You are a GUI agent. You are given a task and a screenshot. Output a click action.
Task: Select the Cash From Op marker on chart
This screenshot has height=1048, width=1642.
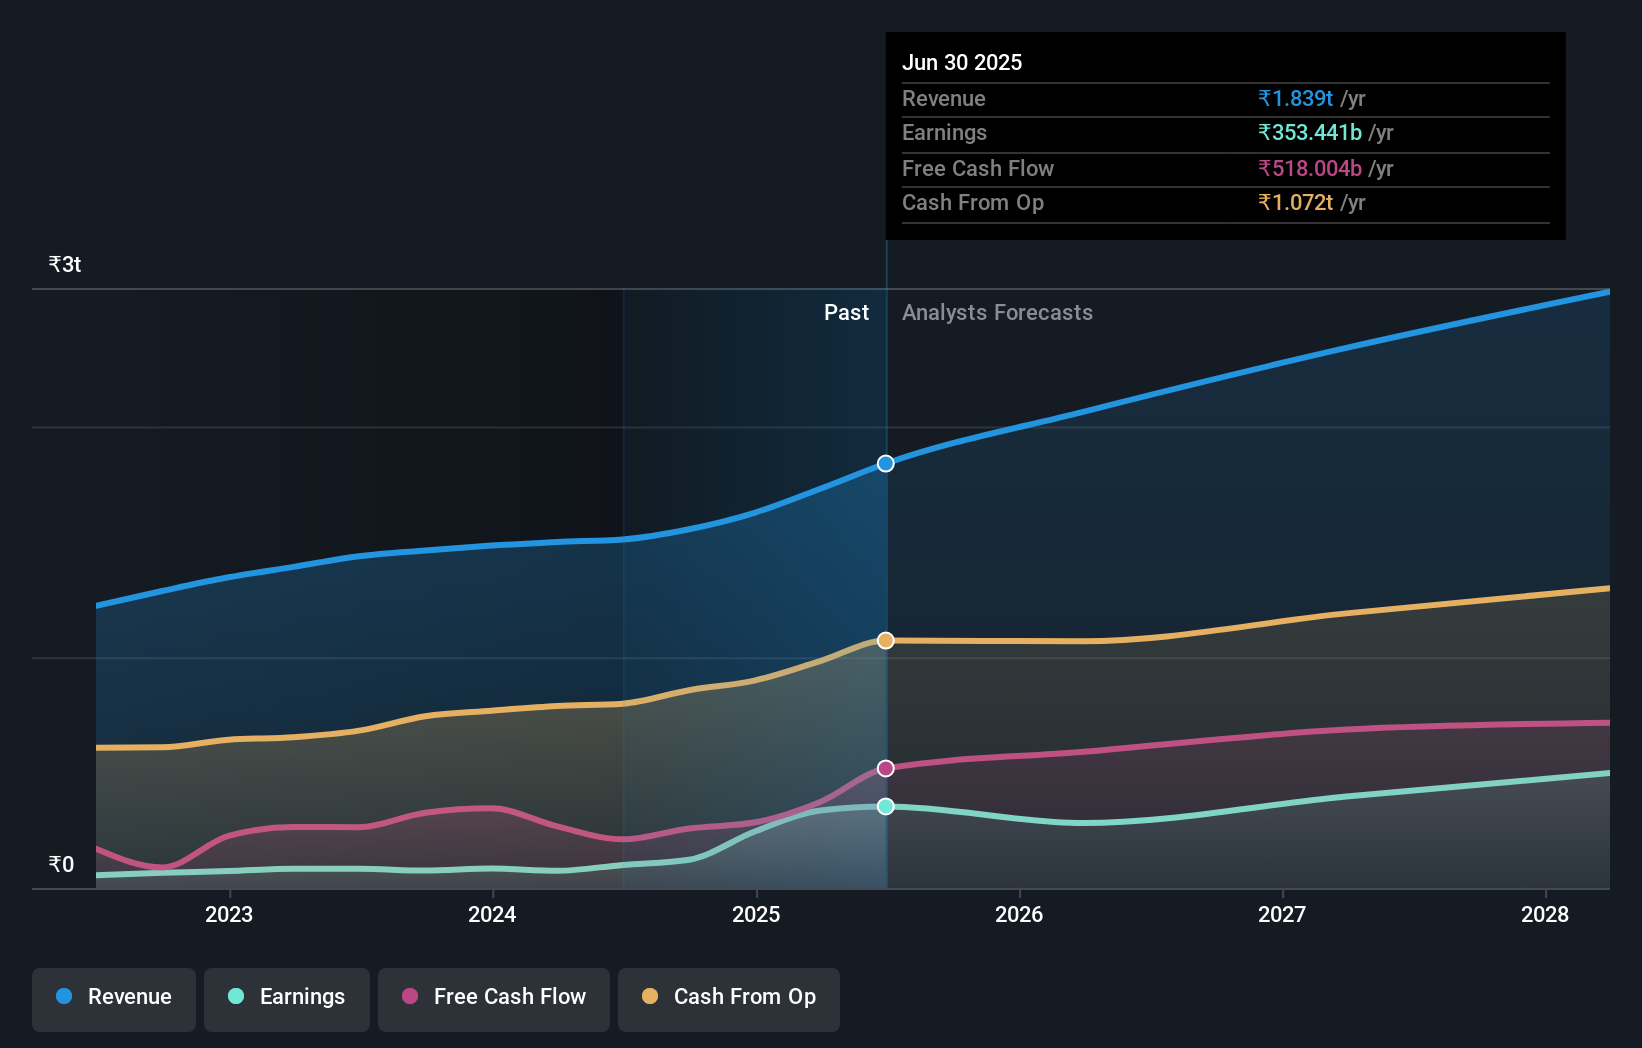coord(884,640)
